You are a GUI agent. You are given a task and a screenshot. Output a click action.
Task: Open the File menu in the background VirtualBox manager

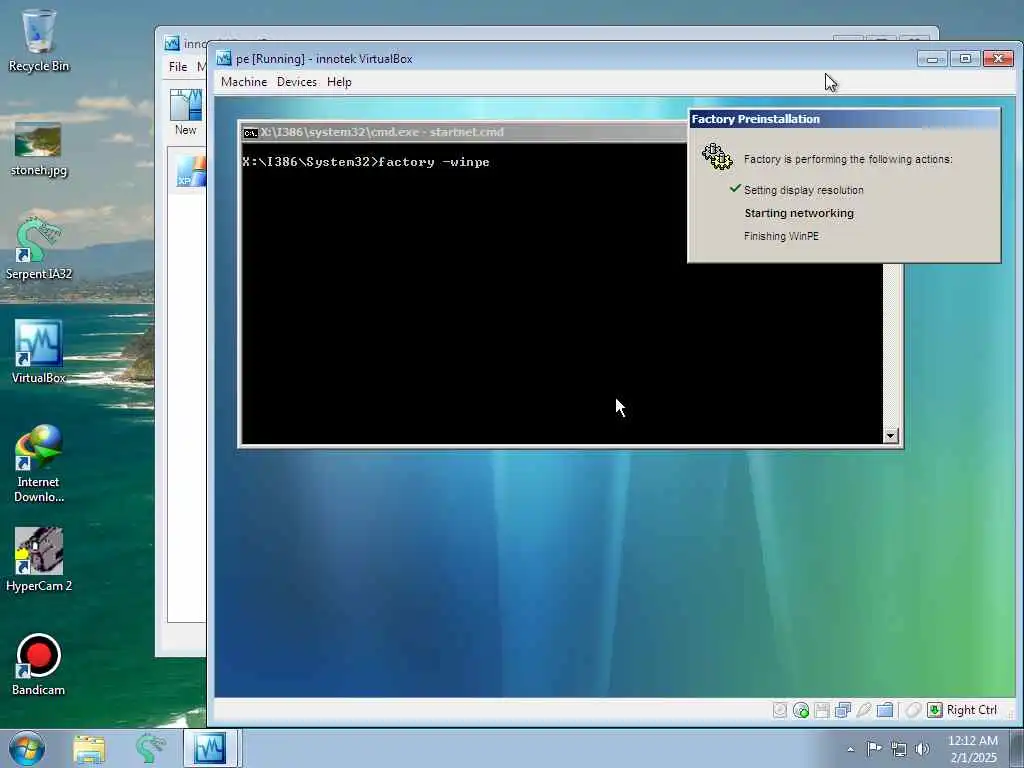click(x=178, y=67)
